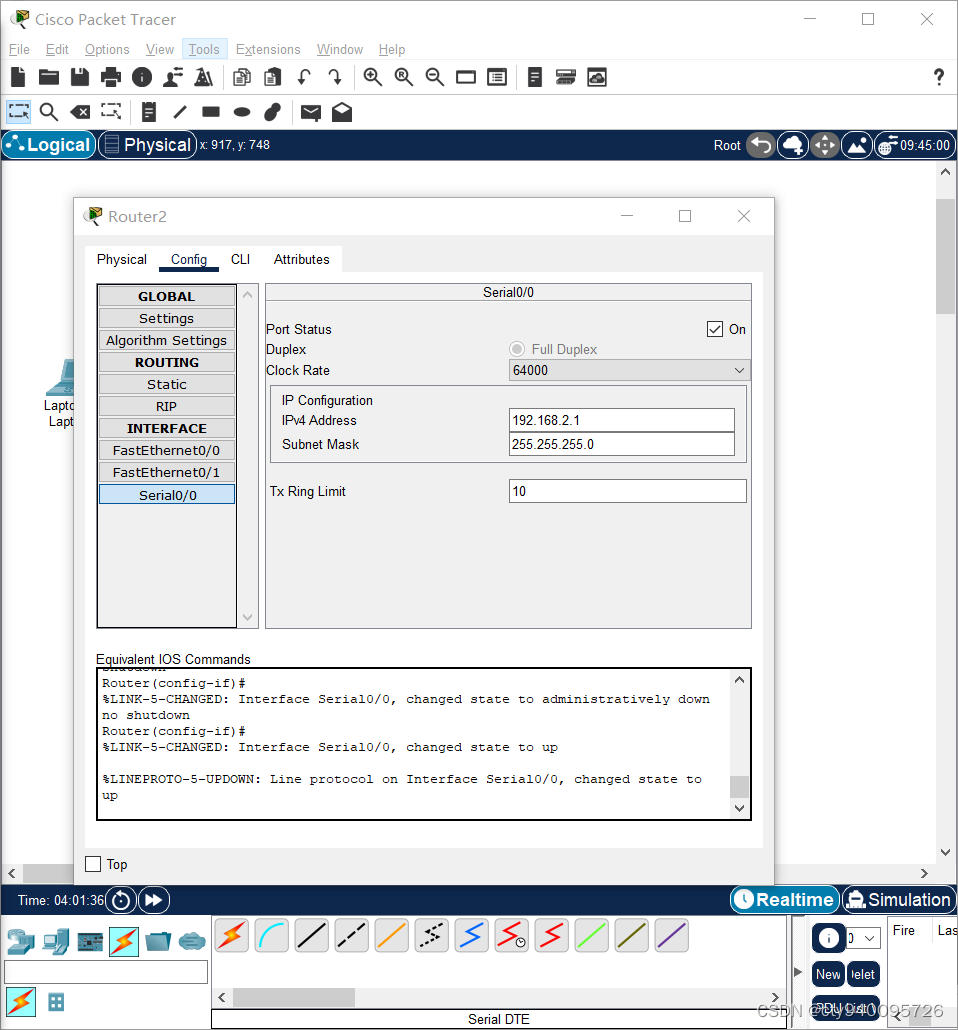Click the up arrow of the IOS commands scrollbar
The height and width of the screenshot is (1030, 958).
coord(740,680)
